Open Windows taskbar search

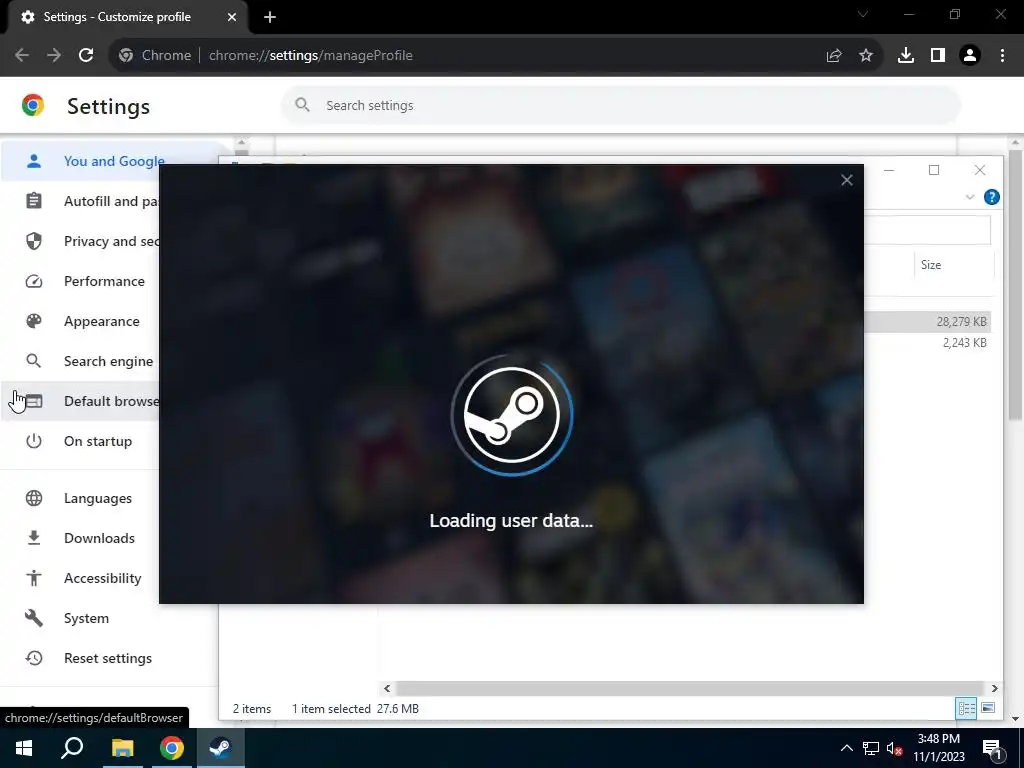point(72,748)
